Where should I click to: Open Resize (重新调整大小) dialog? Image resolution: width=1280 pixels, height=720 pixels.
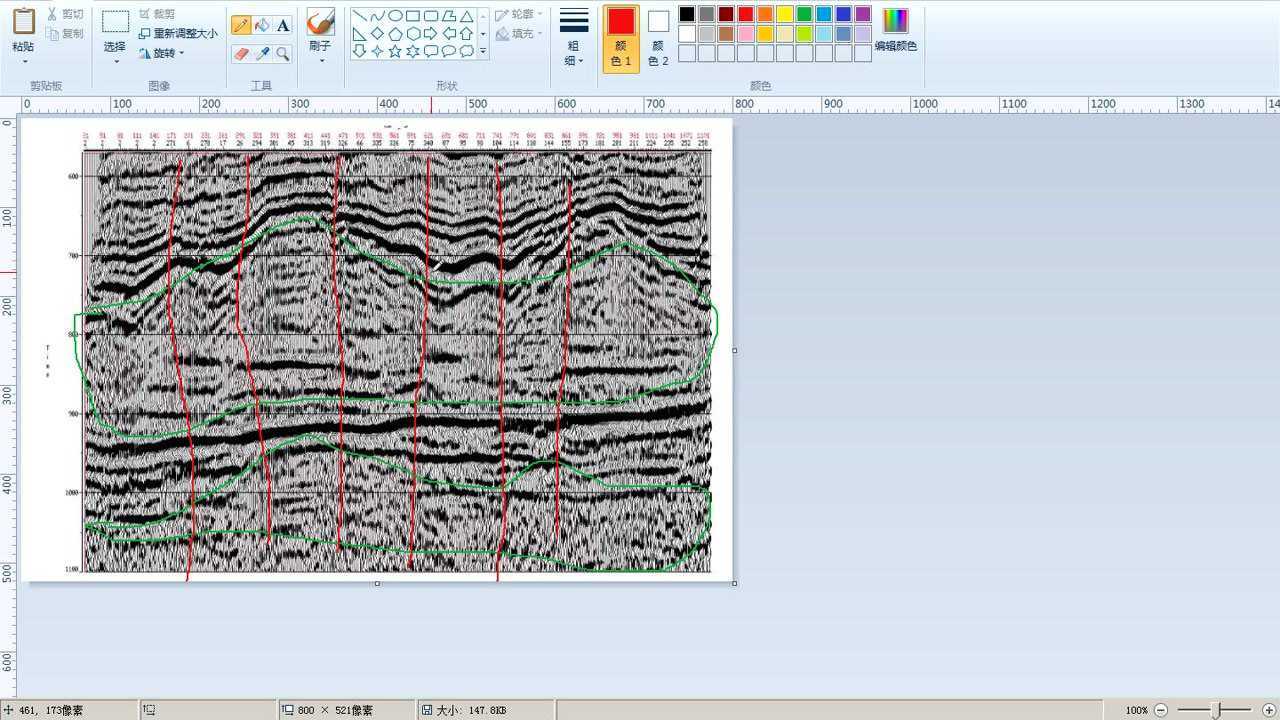(178, 33)
